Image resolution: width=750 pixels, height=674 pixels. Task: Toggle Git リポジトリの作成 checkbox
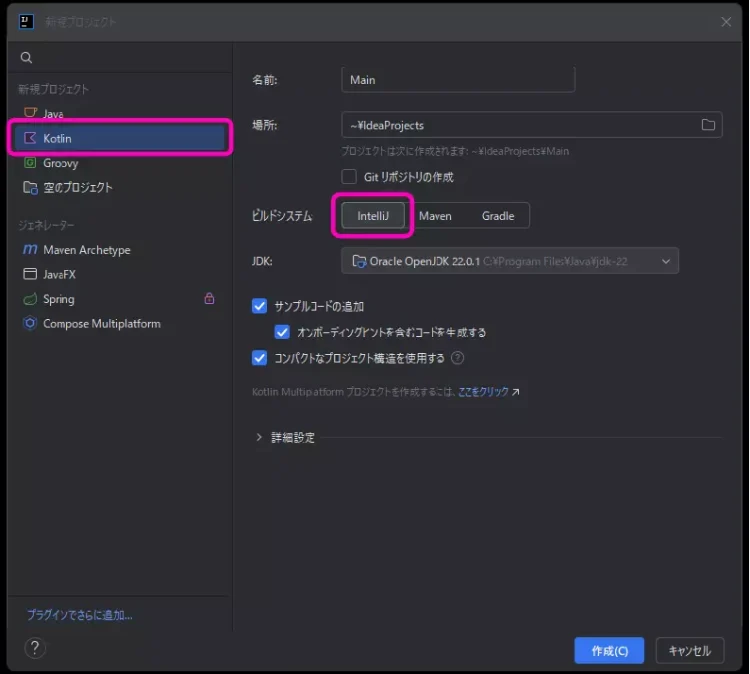pyautogui.click(x=349, y=177)
